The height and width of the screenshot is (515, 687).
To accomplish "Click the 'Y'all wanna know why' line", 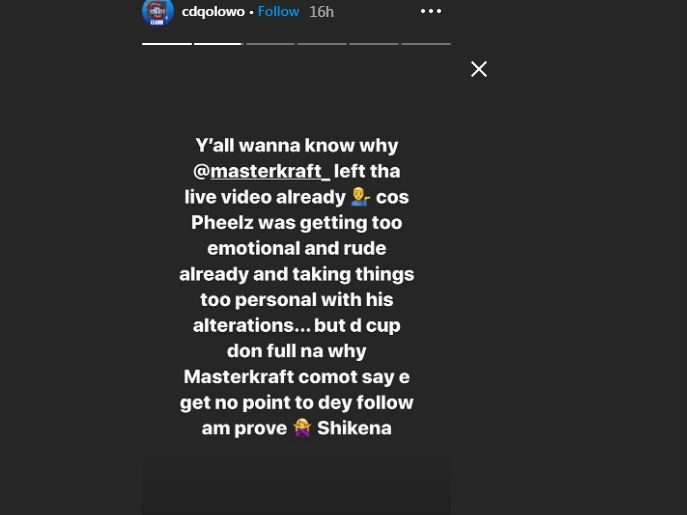I will [x=297, y=146].
